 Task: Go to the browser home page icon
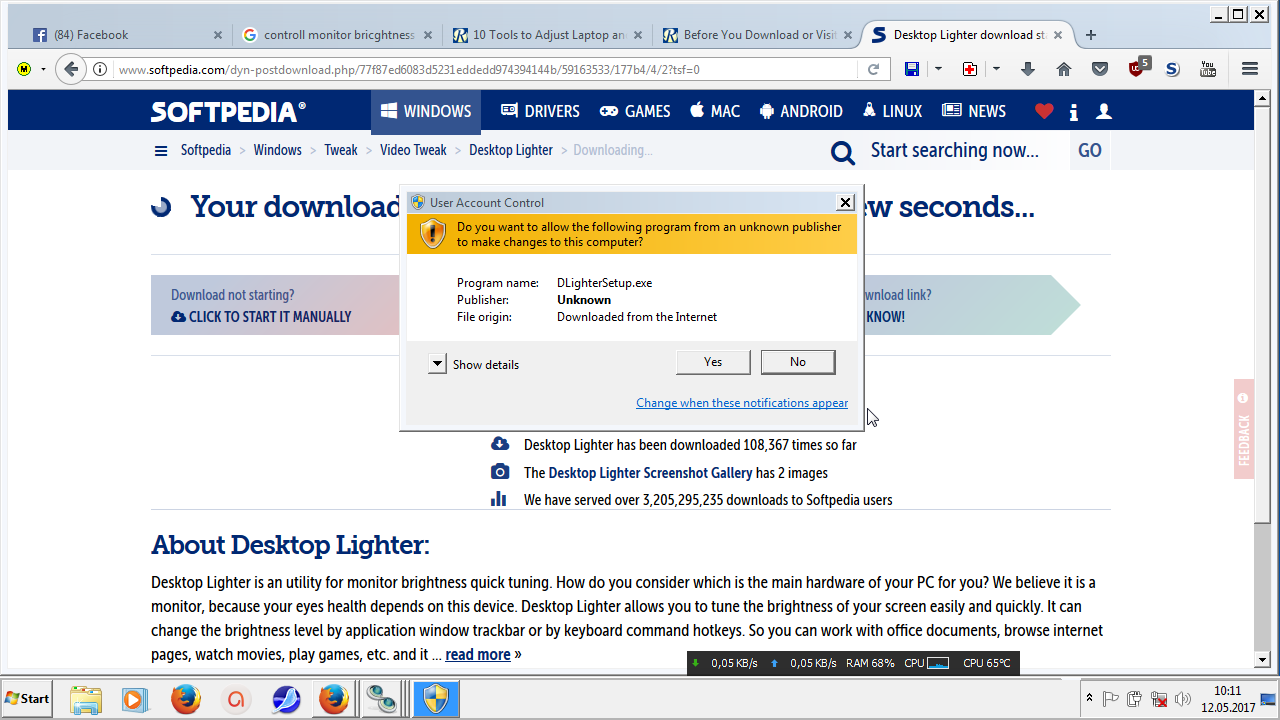point(1064,69)
